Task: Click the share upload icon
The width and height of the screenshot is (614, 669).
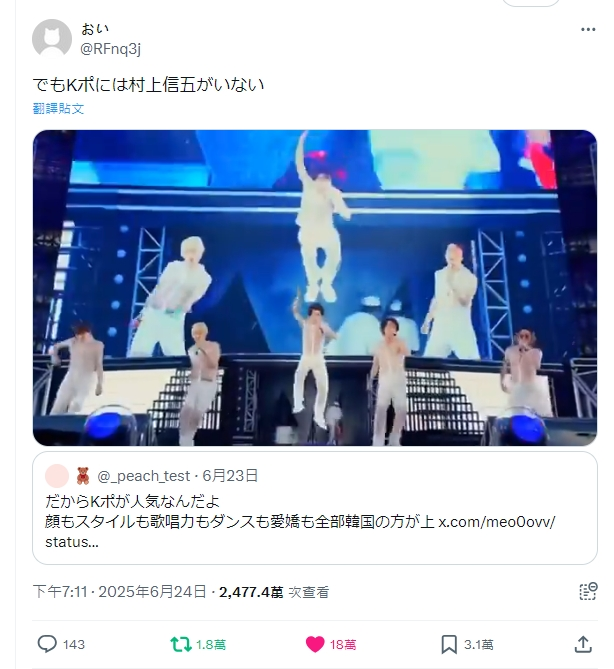Action: click(x=583, y=644)
